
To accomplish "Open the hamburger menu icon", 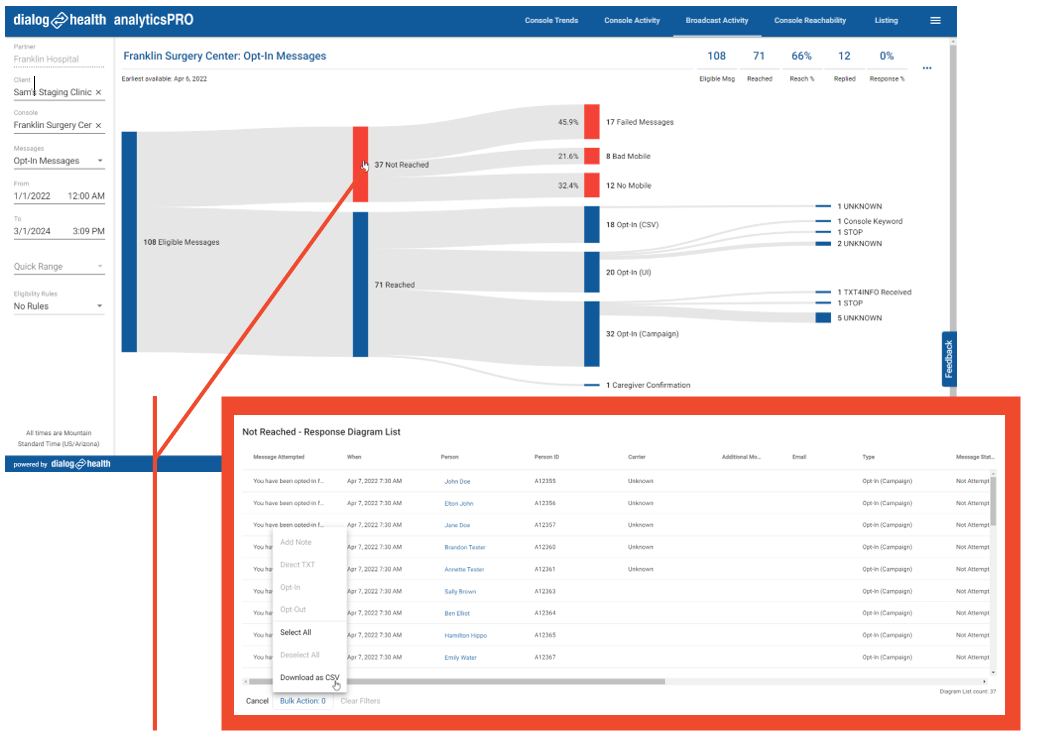I will (935, 21).
